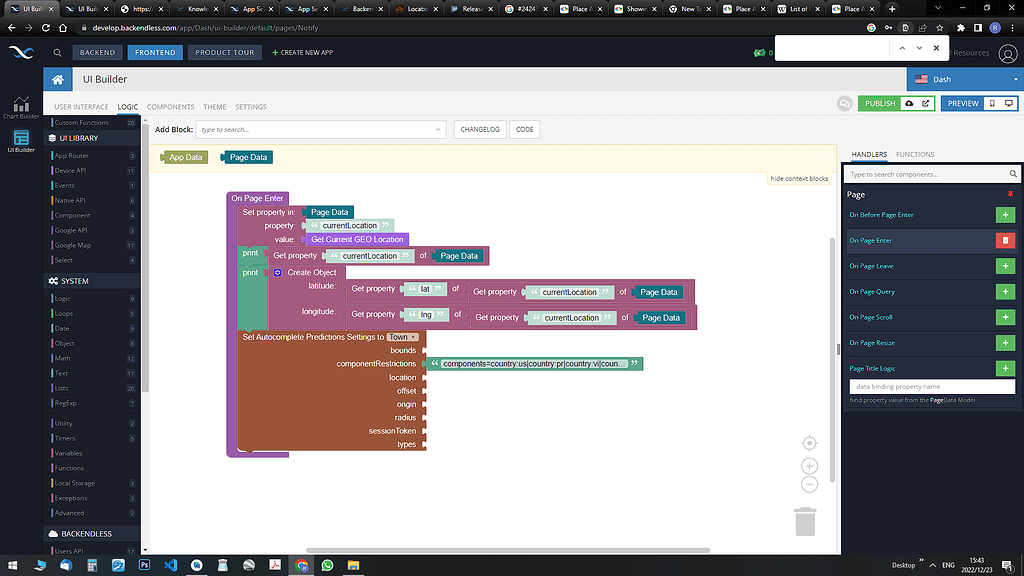Viewport: 1024px width, 576px height.
Task: Open WhatsApp from the taskbar
Action: tap(327, 566)
